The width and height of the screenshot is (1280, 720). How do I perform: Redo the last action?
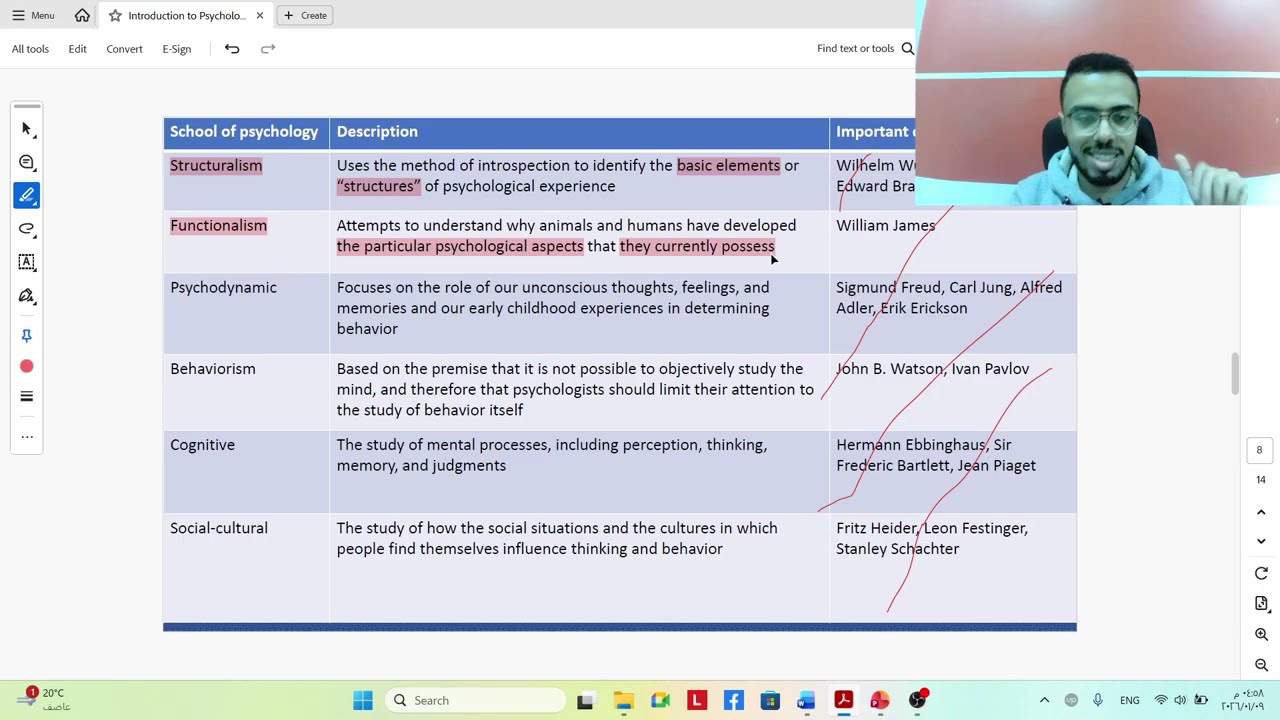tap(268, 48)
